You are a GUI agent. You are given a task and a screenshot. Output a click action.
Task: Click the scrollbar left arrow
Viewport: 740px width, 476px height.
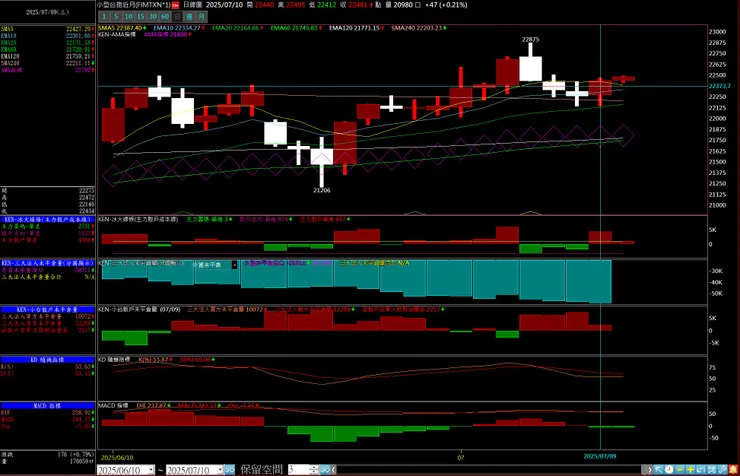pos(334,470)
